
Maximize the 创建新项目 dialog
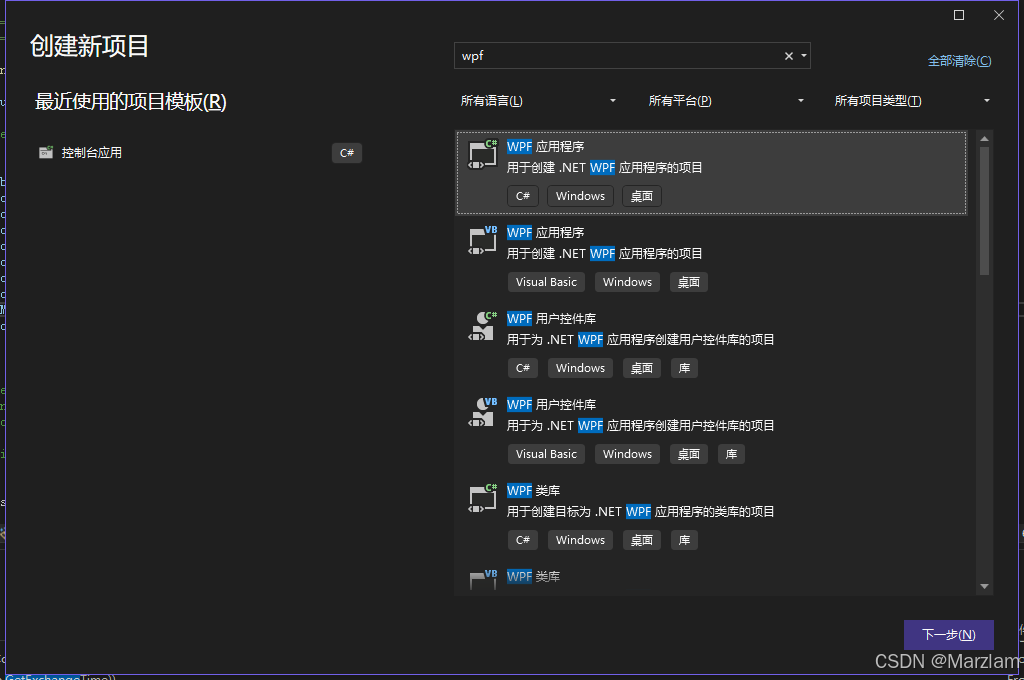pyautogui.click(x=959, y=15)
